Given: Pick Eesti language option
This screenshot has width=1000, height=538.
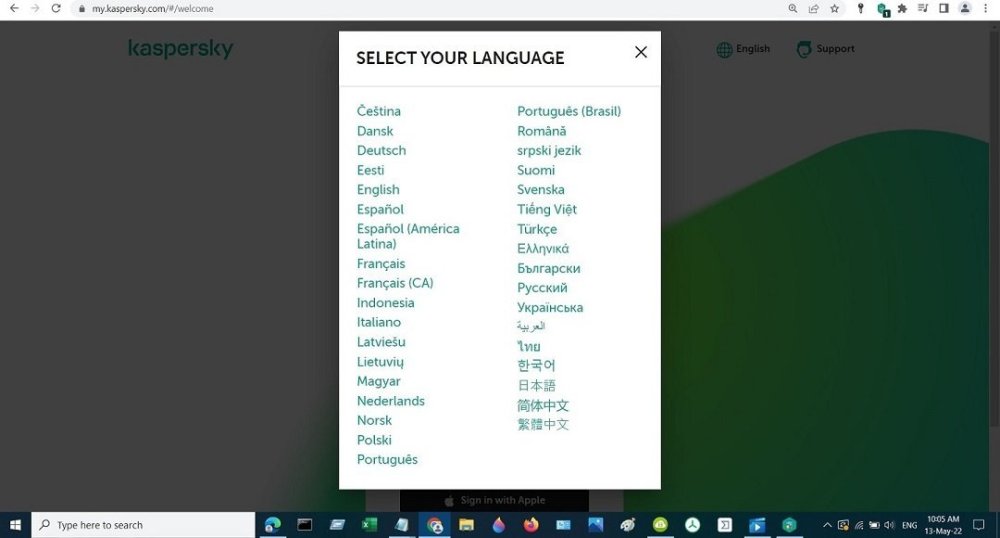Looking at the screenshot, I should (x=371, y=170).
